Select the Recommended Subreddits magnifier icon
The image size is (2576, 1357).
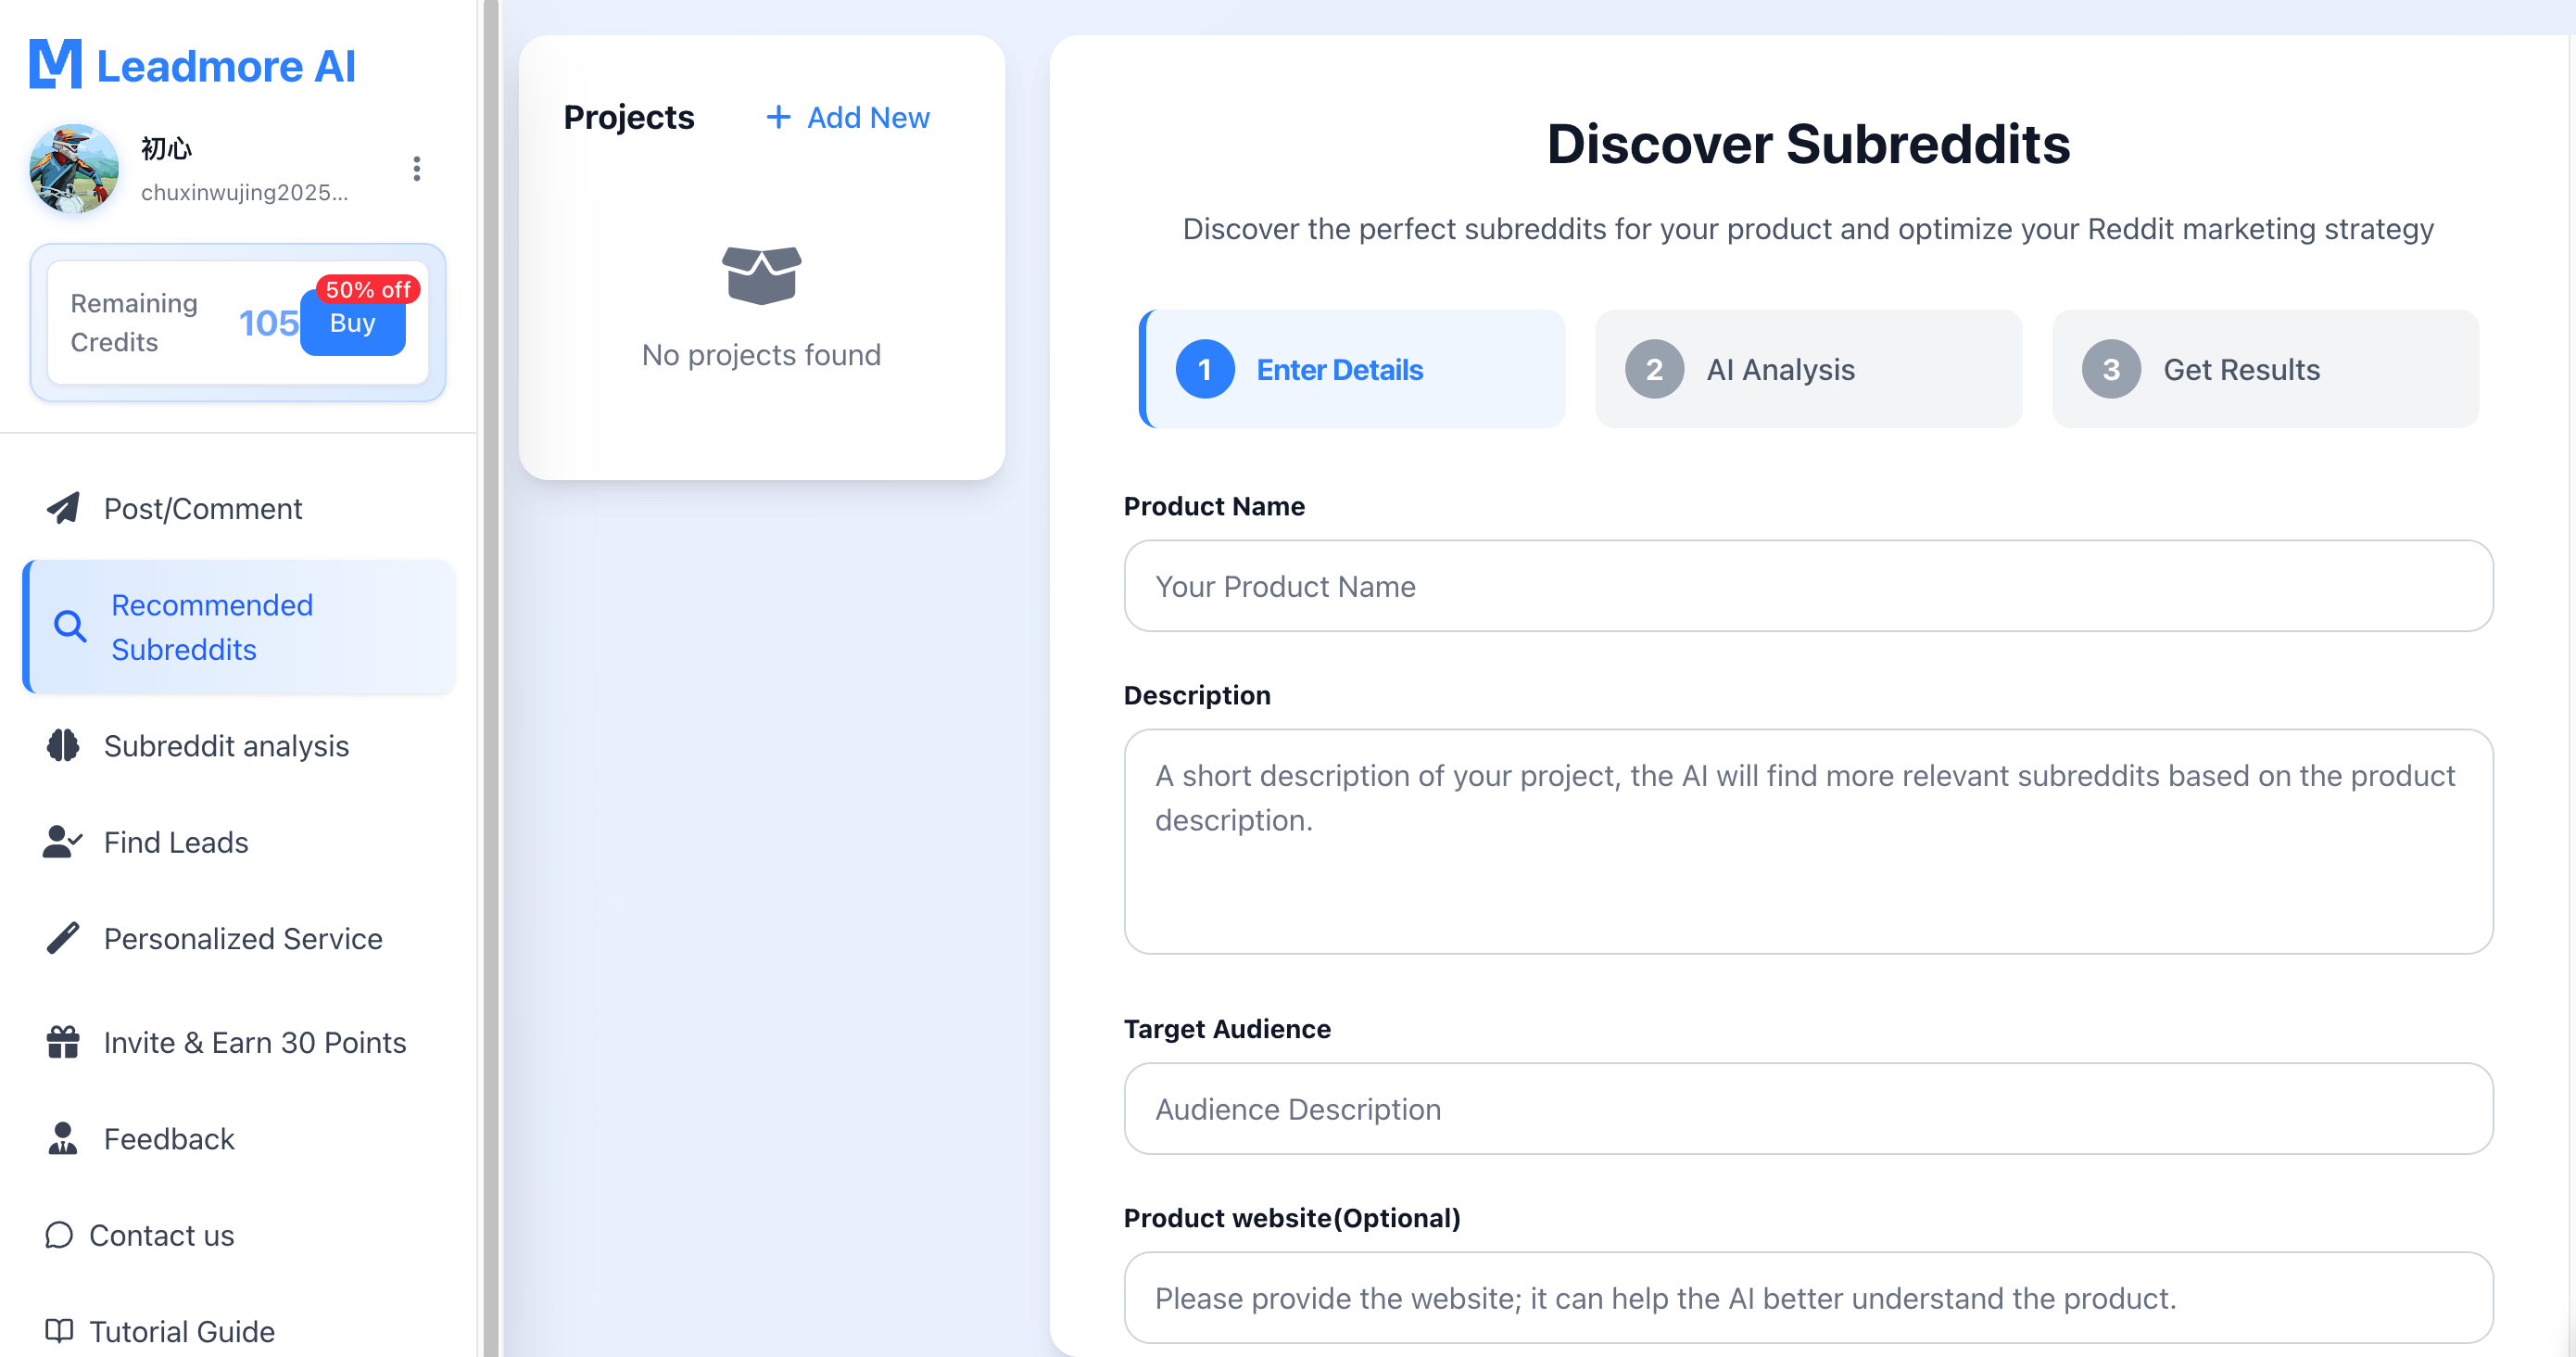(x=70, y=626)
